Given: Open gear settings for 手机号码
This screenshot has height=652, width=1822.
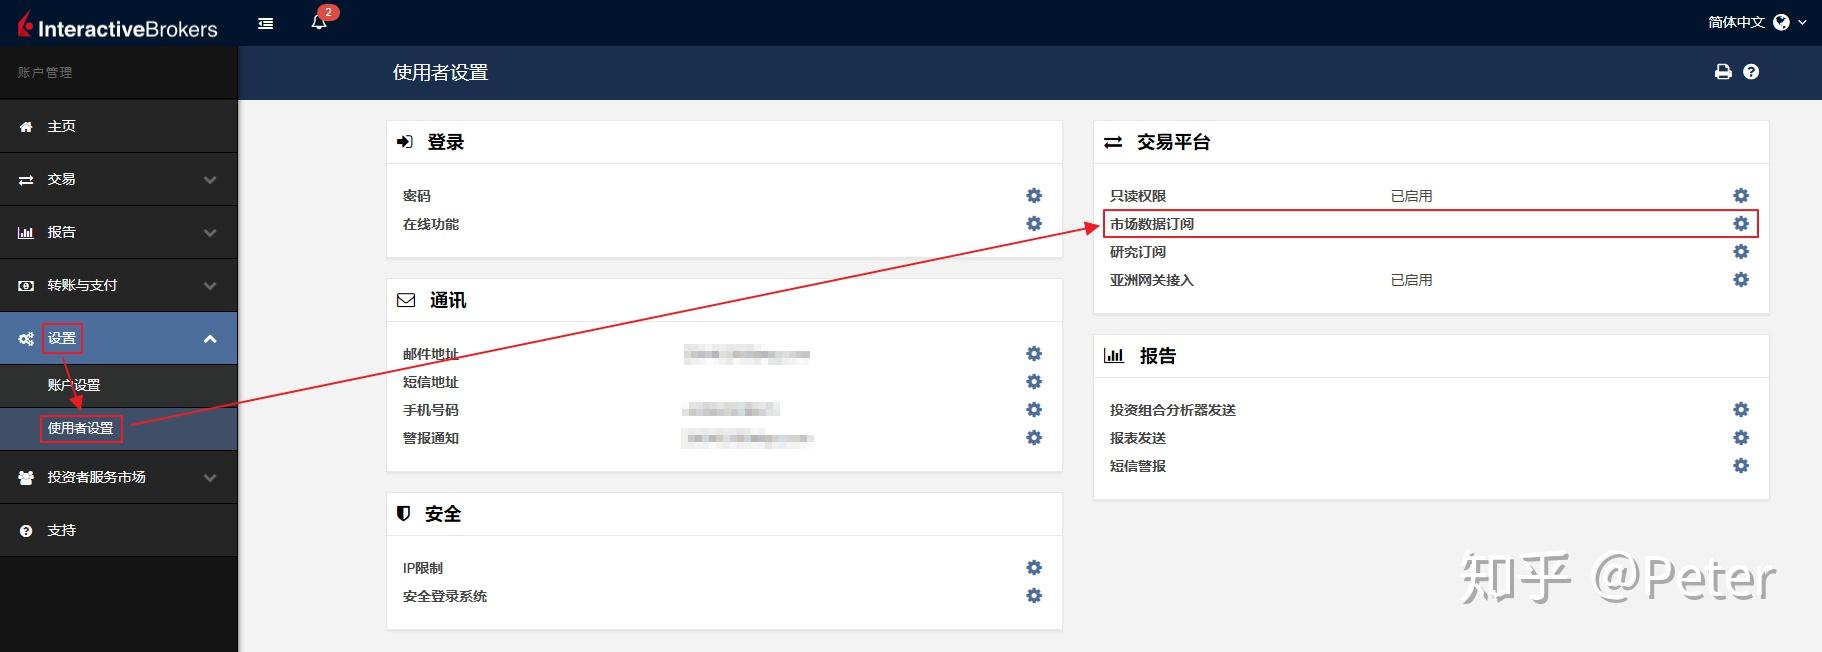Looking at the screenshot, I should (1034, 410).
